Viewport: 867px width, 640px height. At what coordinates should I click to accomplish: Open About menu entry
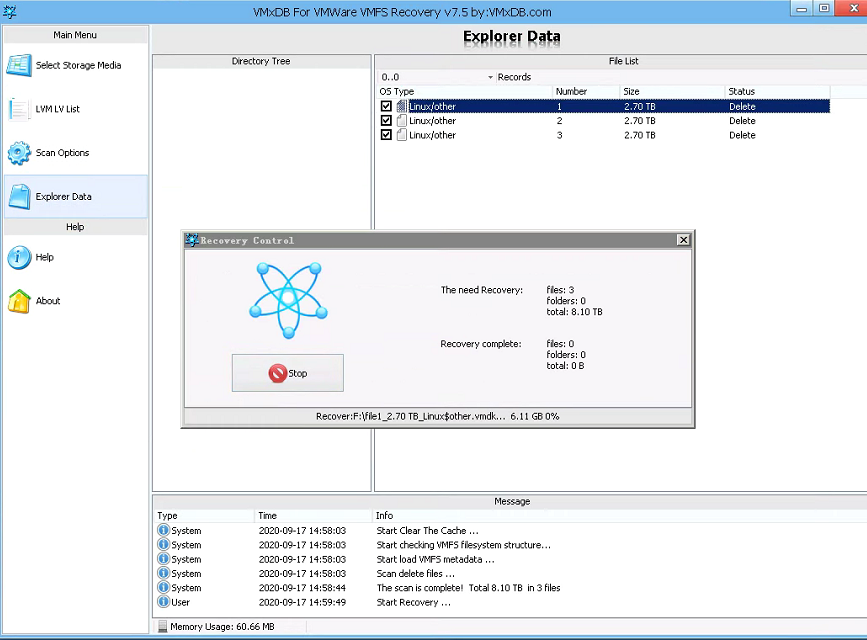[76, 301]
